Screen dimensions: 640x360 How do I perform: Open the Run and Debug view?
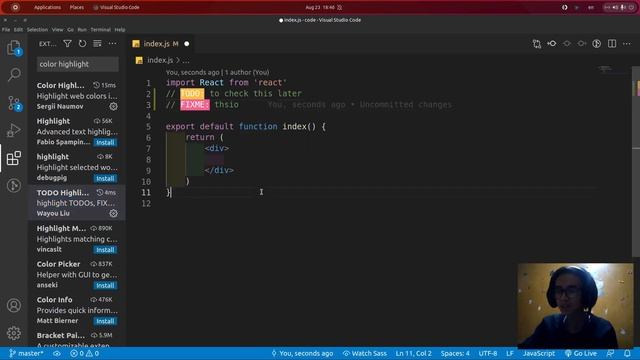coord(14,130)
